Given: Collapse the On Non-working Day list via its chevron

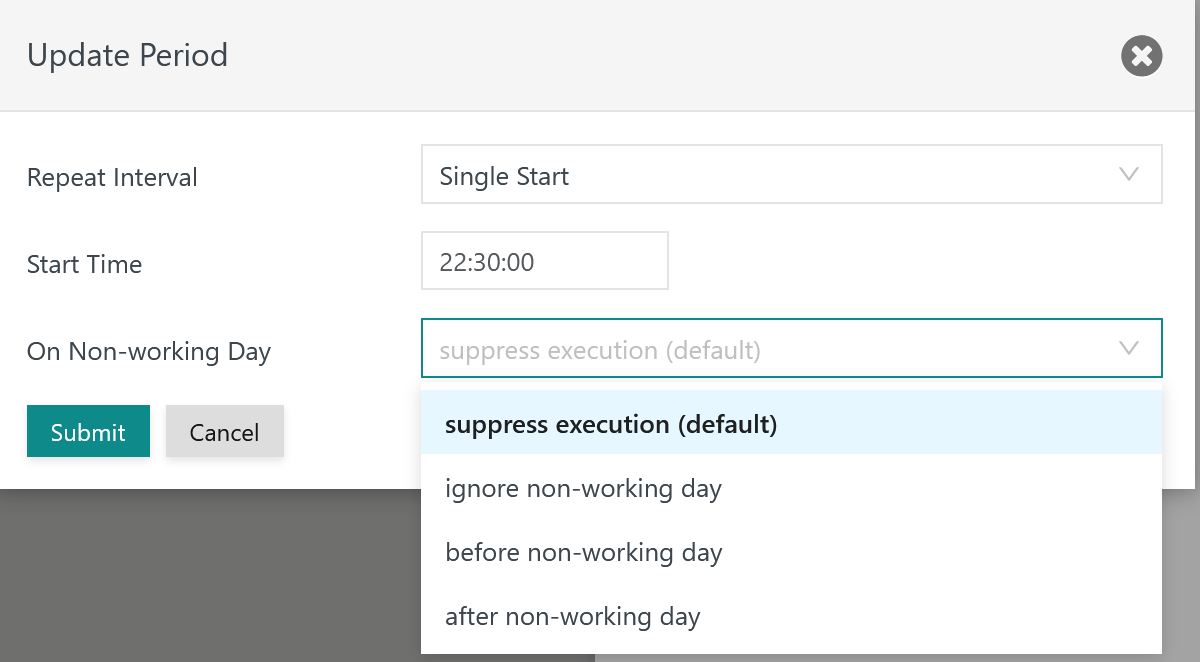Looking at the screenshot, I should [1129, 348].
